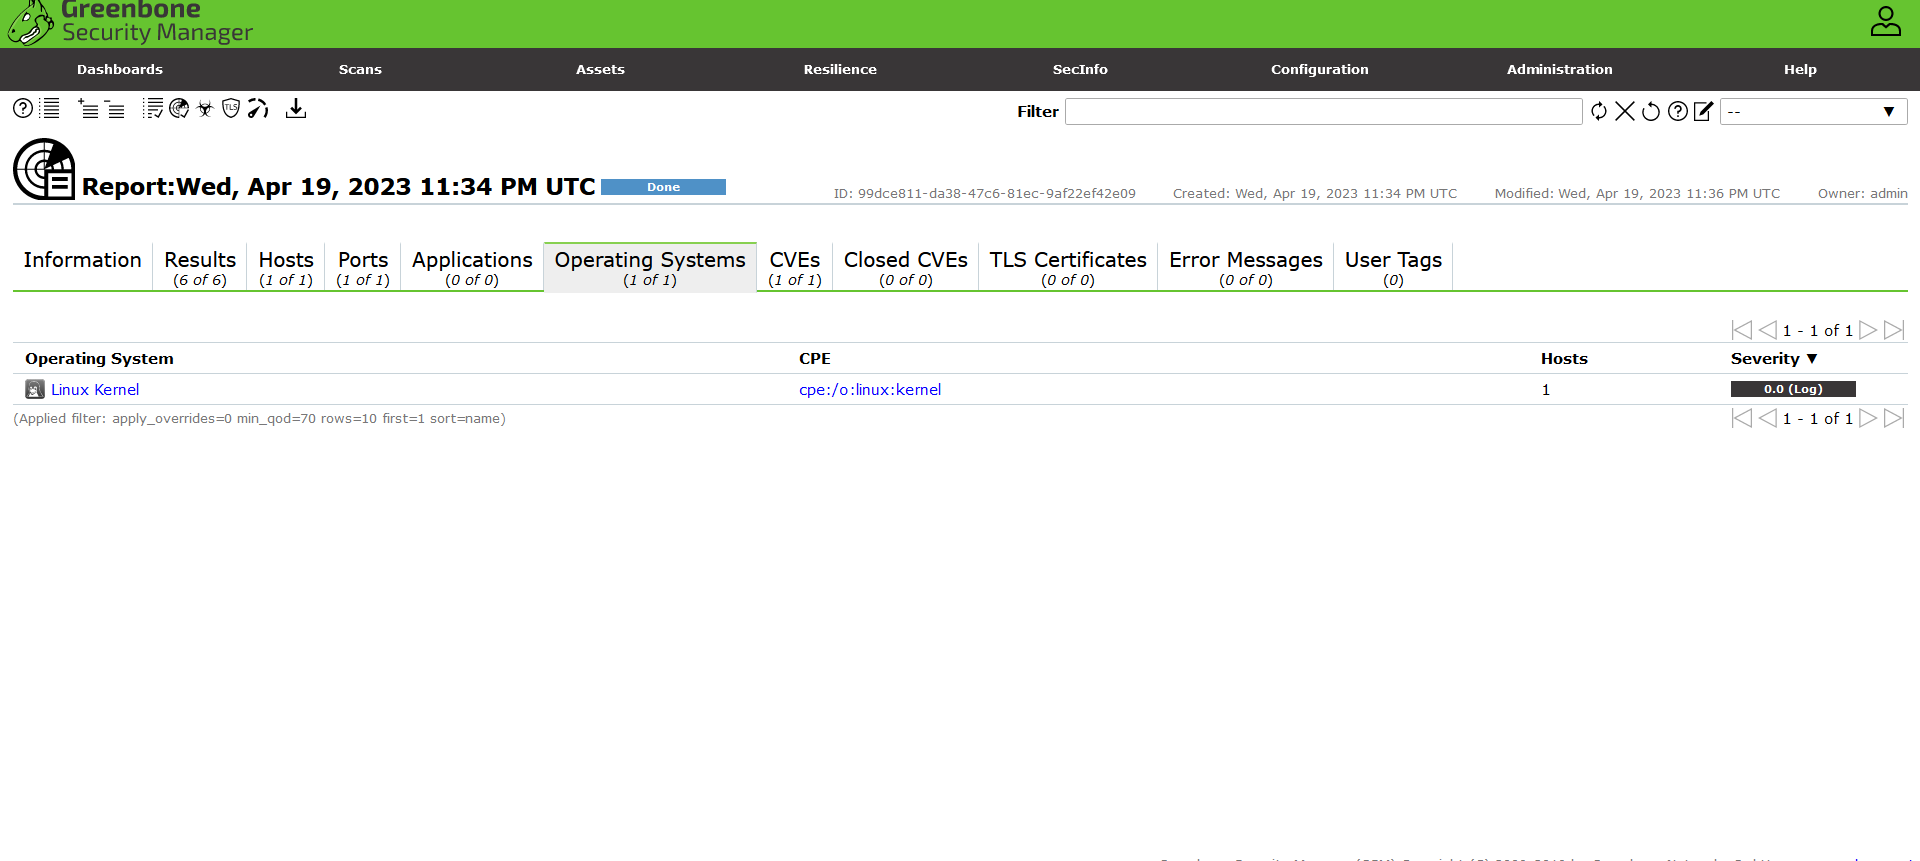Switch to the Results tab

tap(200, 267)
